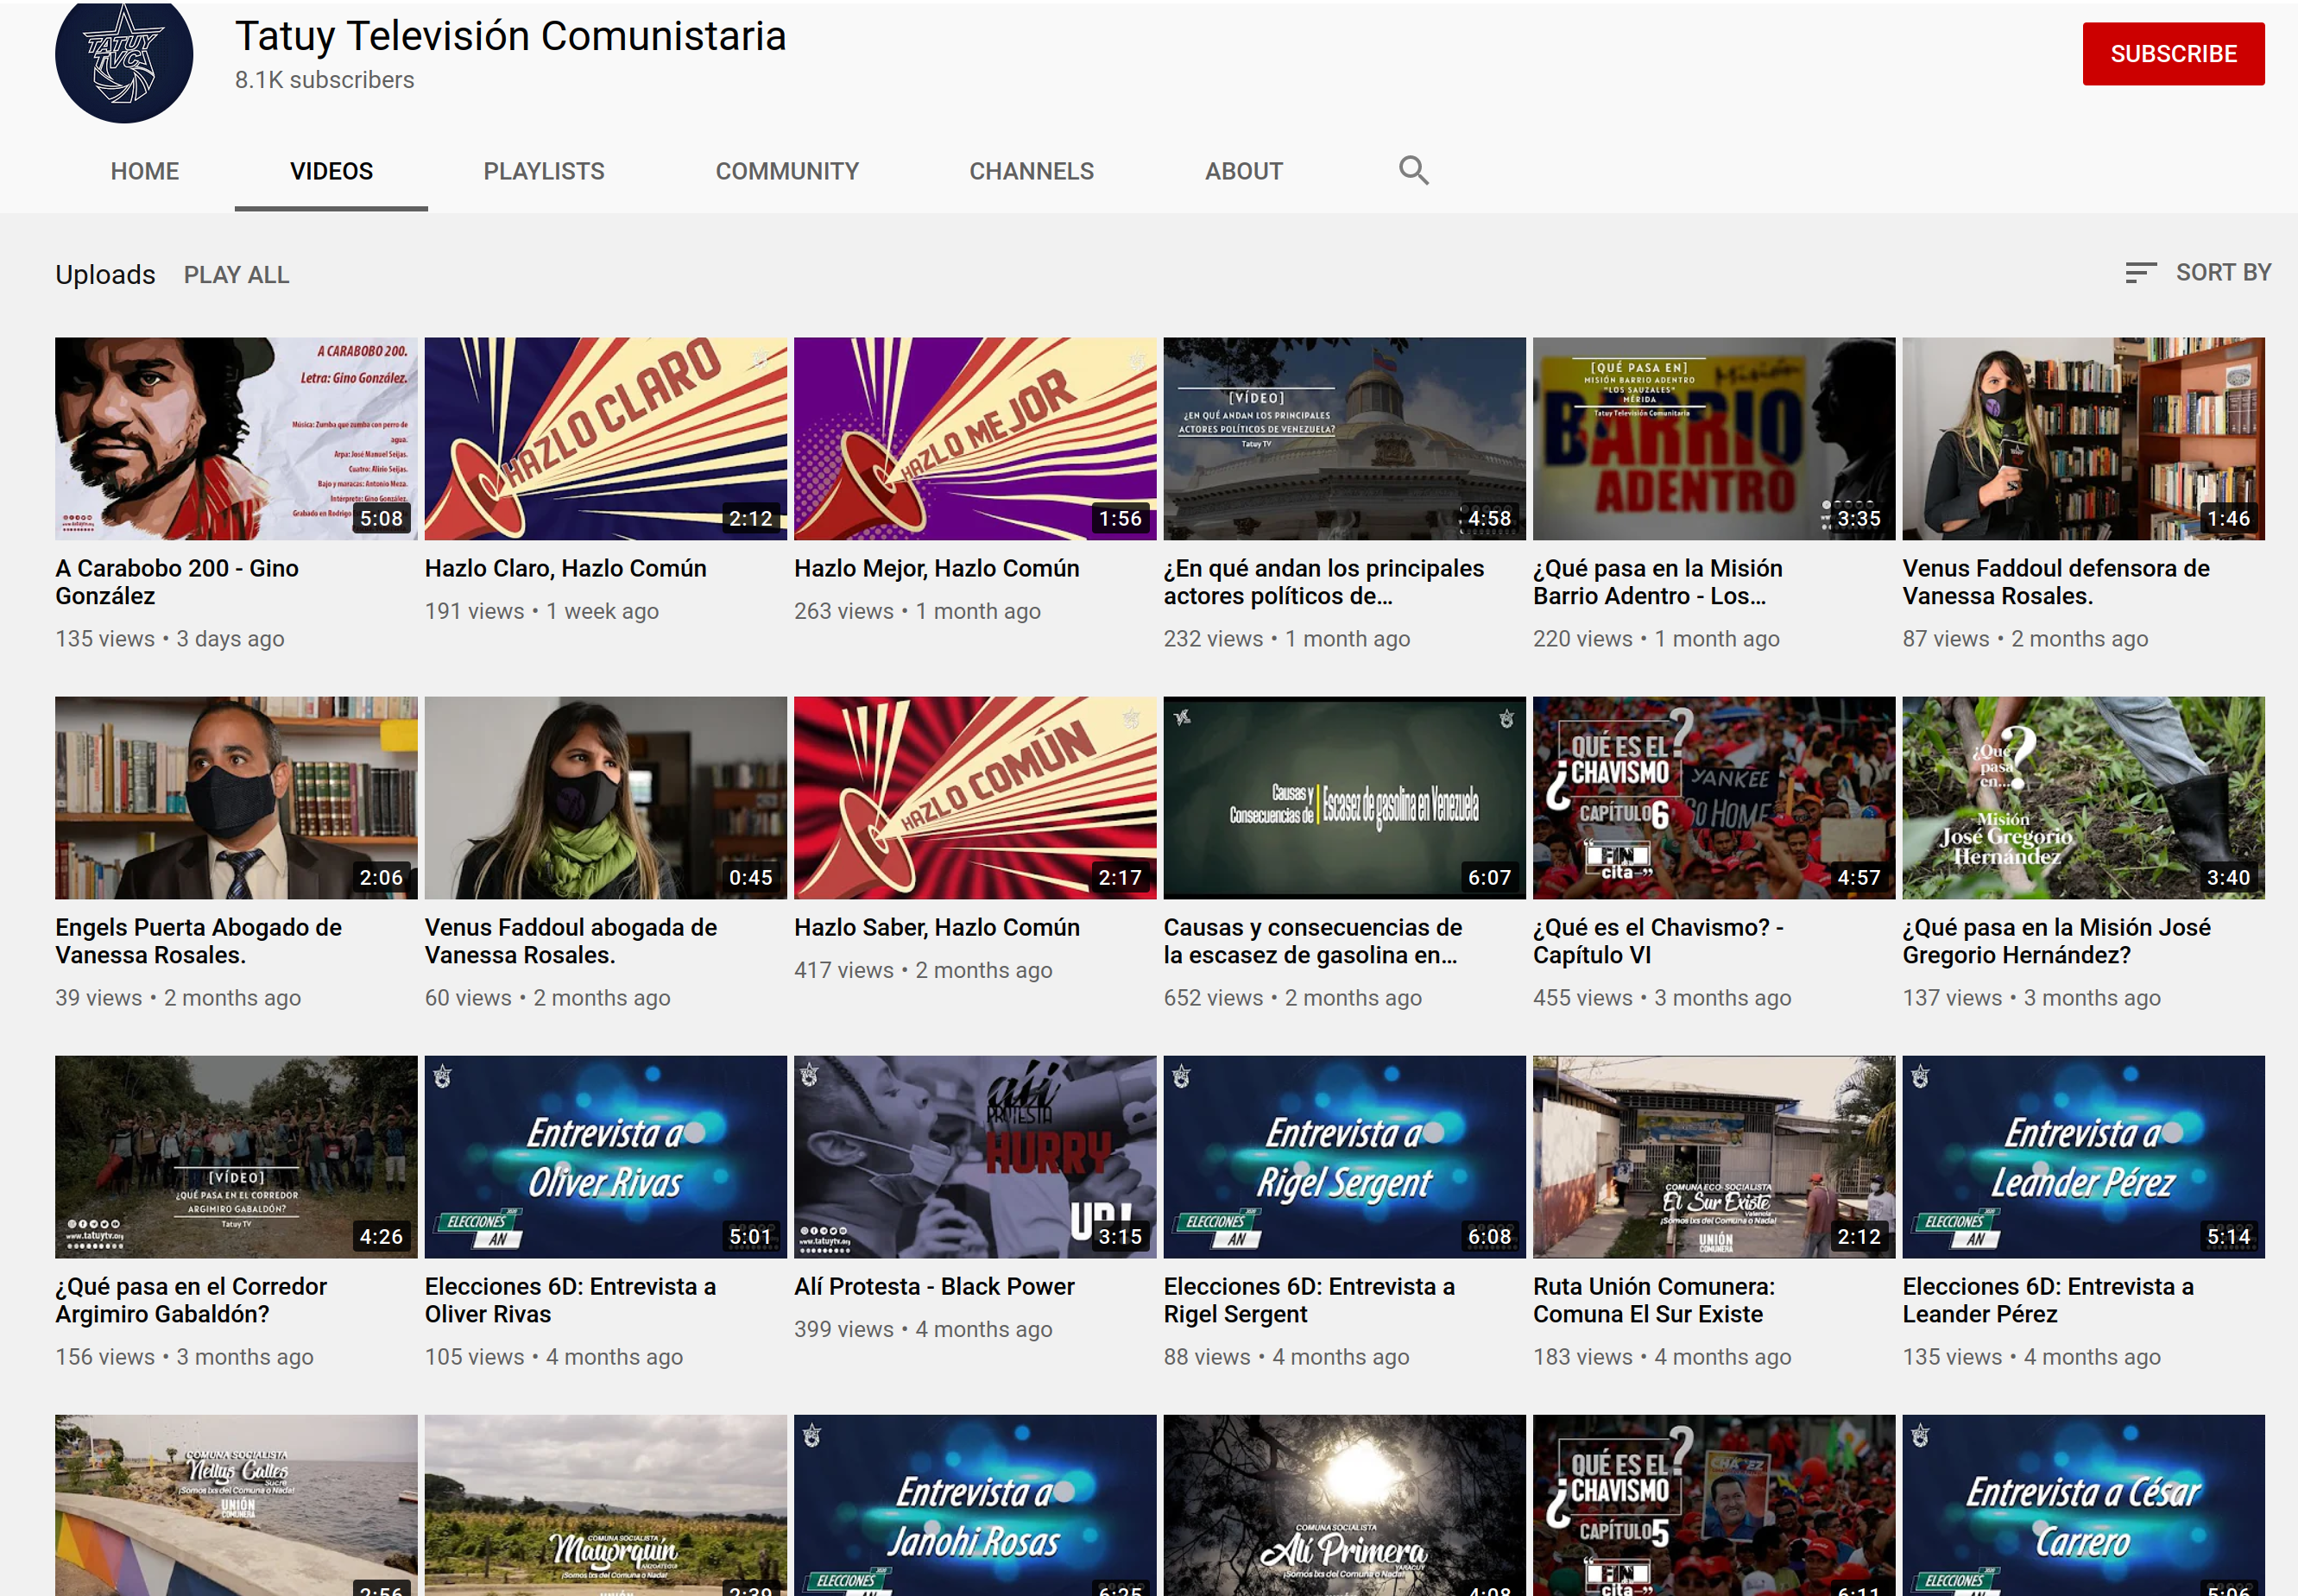This screenshot has height=1596, width=2298.
Task: Click the Sort By filter icon
Action: coord(2140,273)
